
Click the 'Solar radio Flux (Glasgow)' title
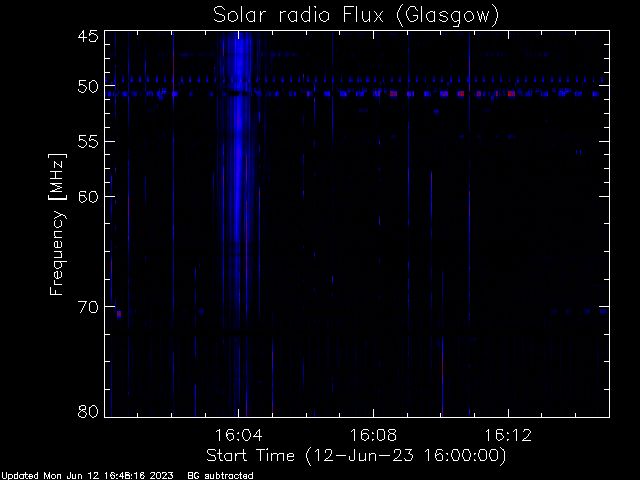pos(356,16)
